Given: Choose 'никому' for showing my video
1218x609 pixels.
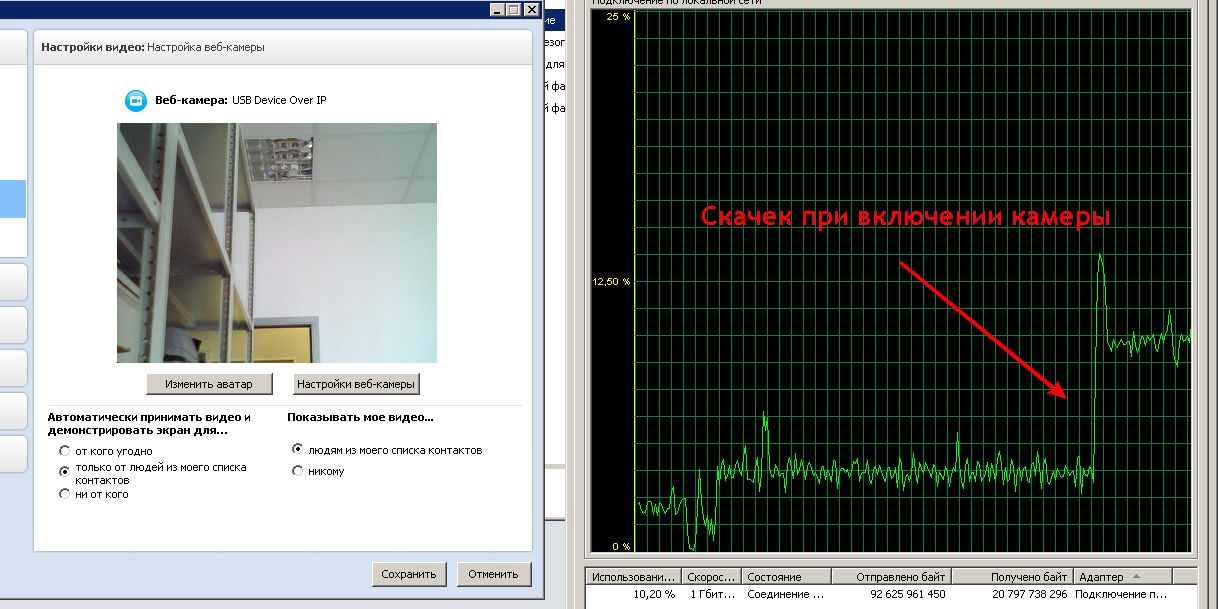Looking at the screenshot, I should click(297, 471).
